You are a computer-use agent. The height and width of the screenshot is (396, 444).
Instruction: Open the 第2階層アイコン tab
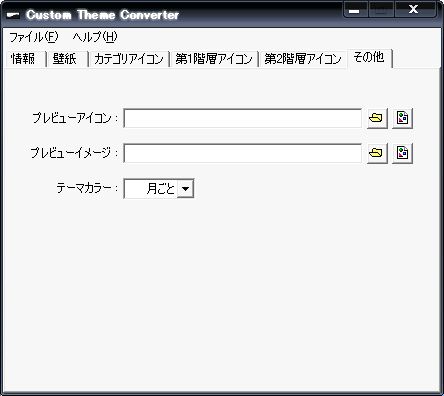303,59
